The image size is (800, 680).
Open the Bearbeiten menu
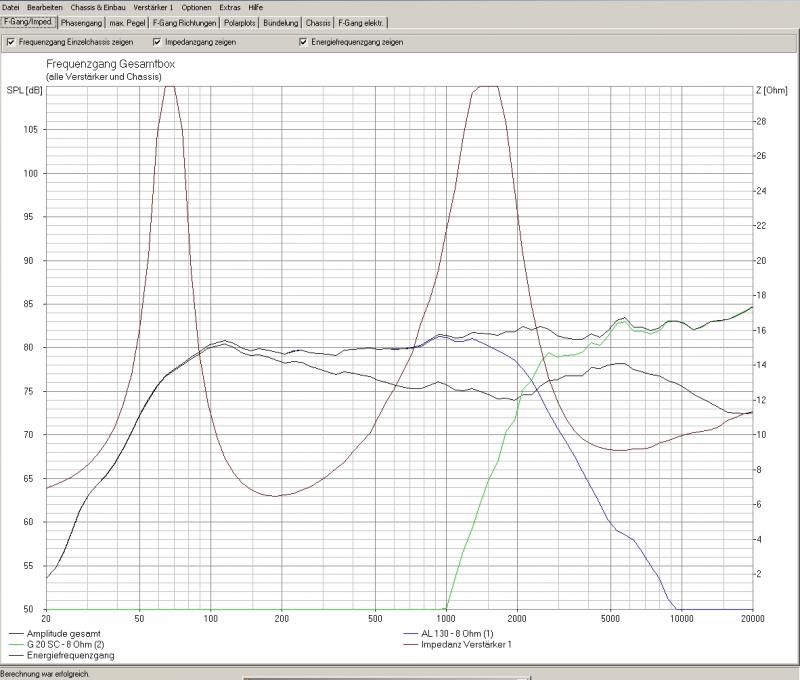click(45, 7)
